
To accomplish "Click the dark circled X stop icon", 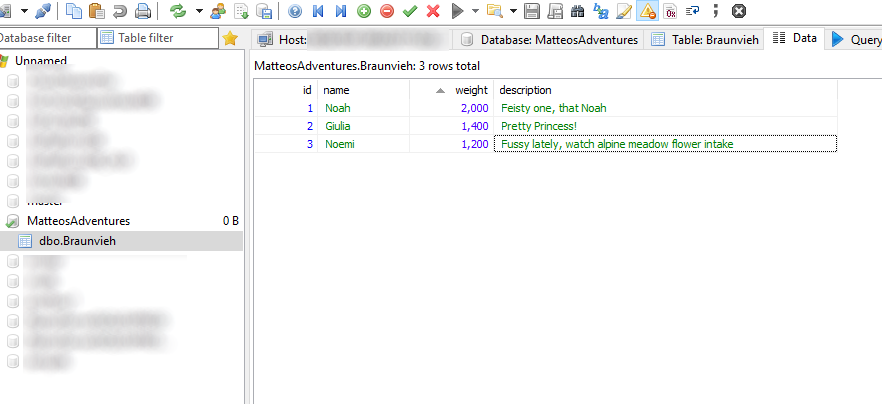I will [739, 10].
